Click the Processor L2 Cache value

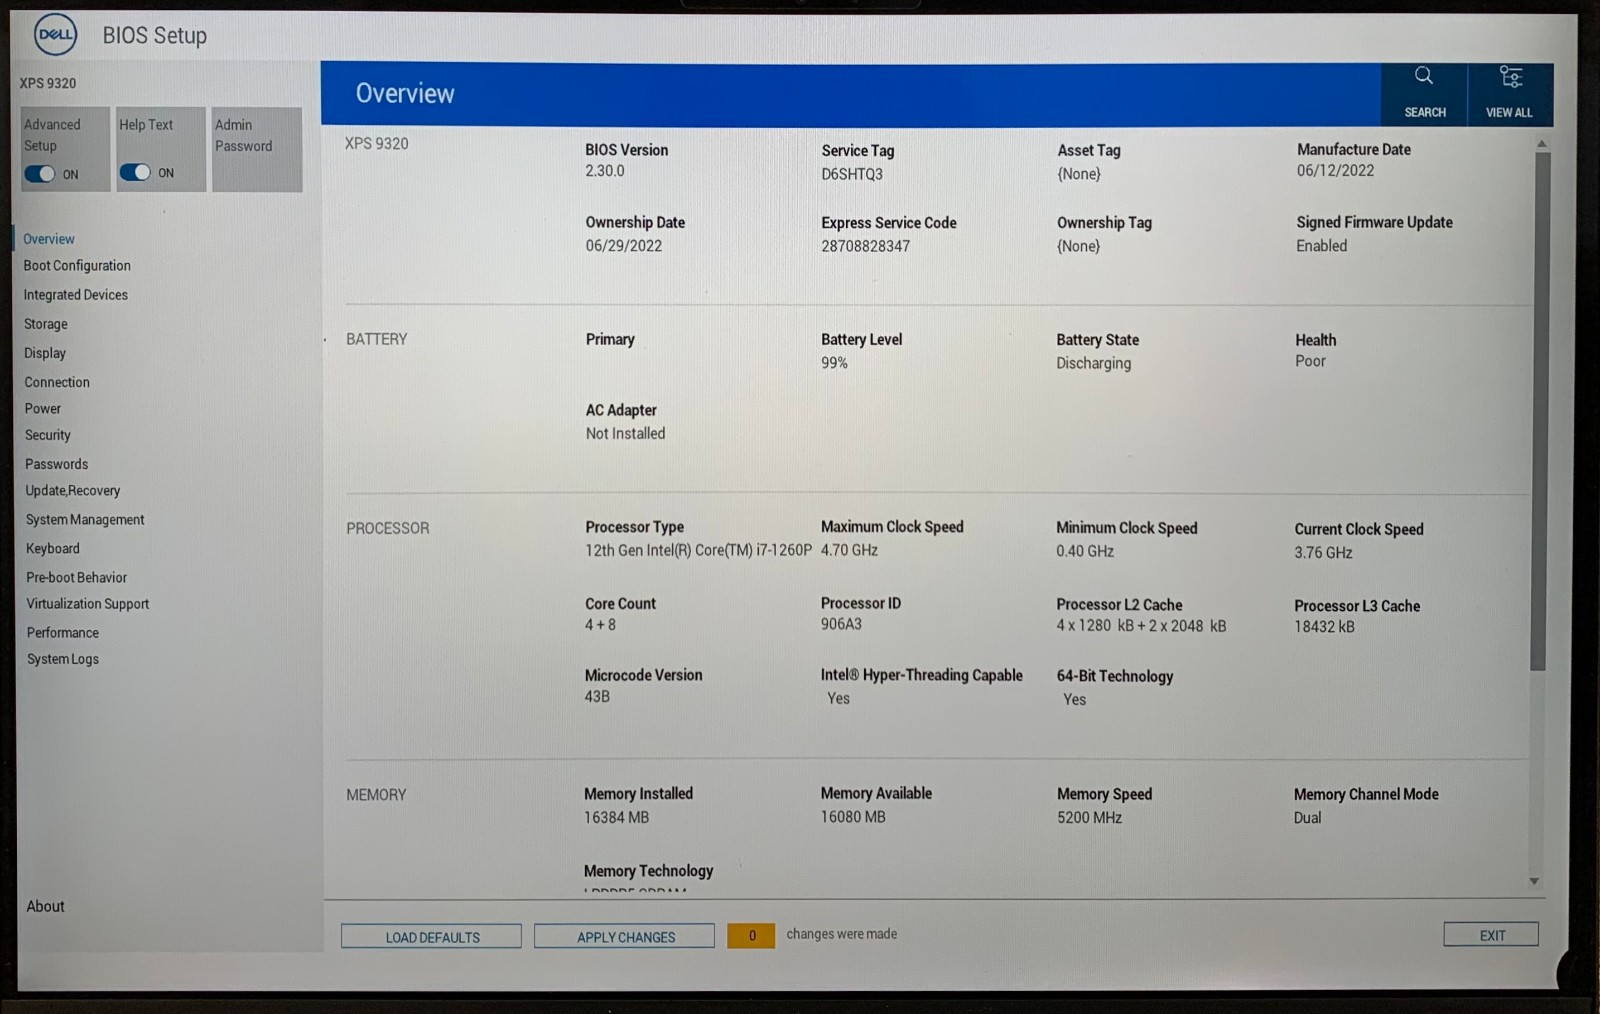click(1141, 626)
